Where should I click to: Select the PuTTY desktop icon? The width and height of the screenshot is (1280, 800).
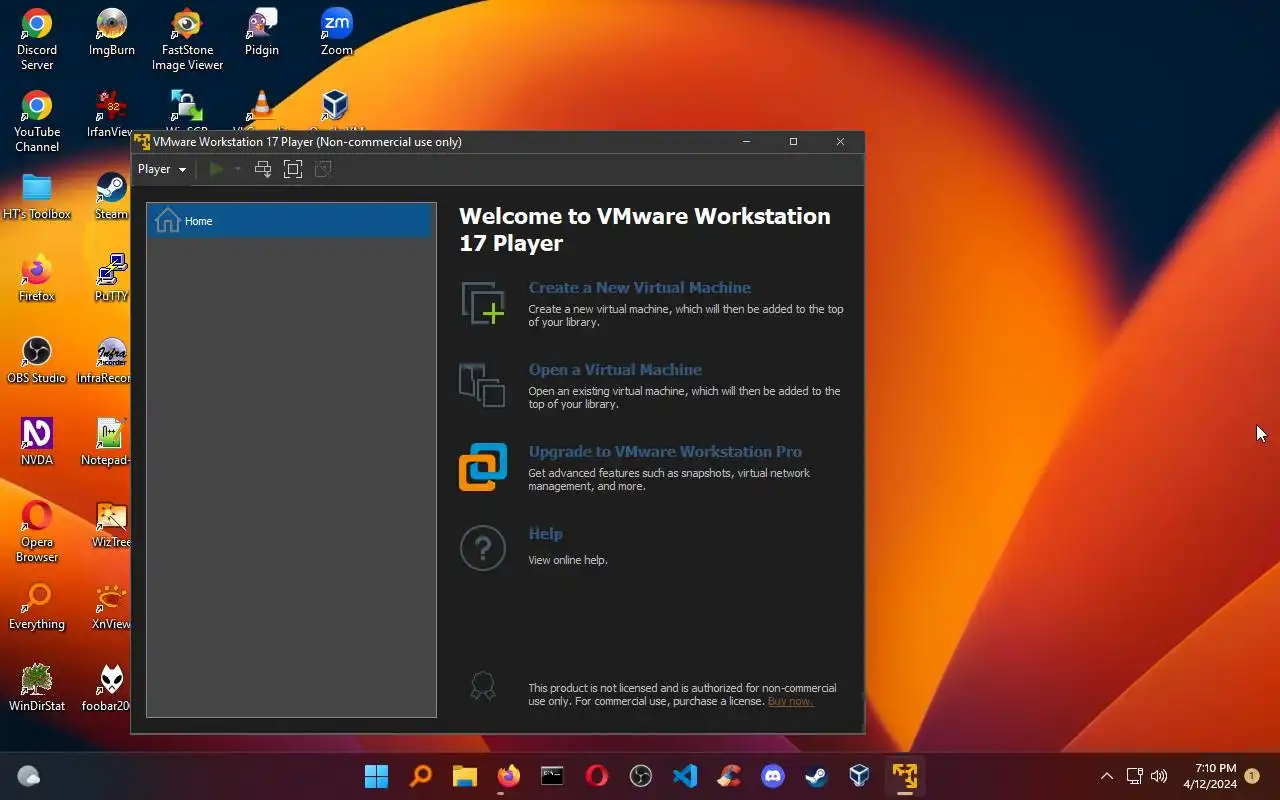[112, 279]
